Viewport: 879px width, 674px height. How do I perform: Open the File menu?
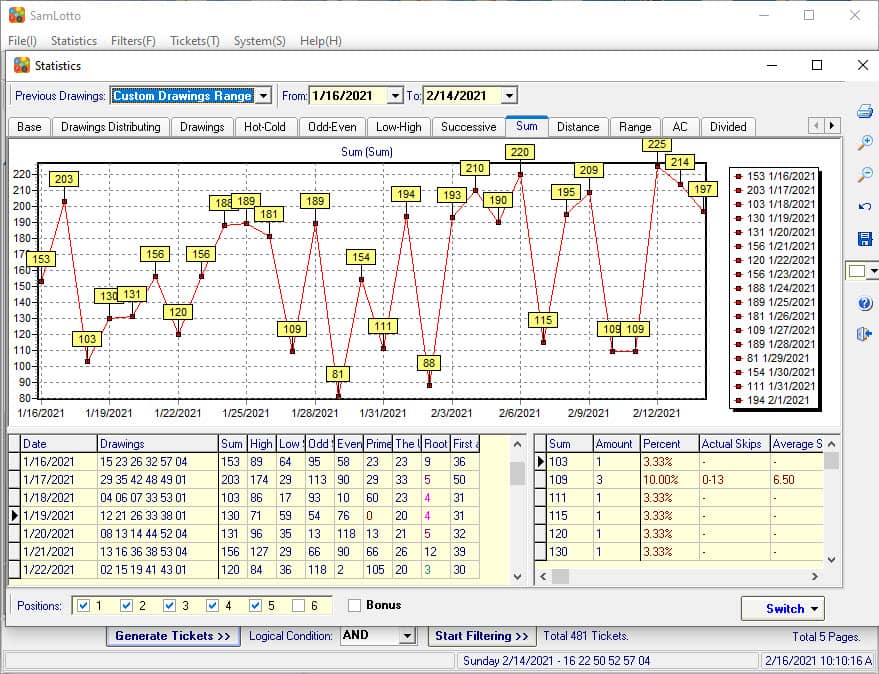(x=22, y=41)
